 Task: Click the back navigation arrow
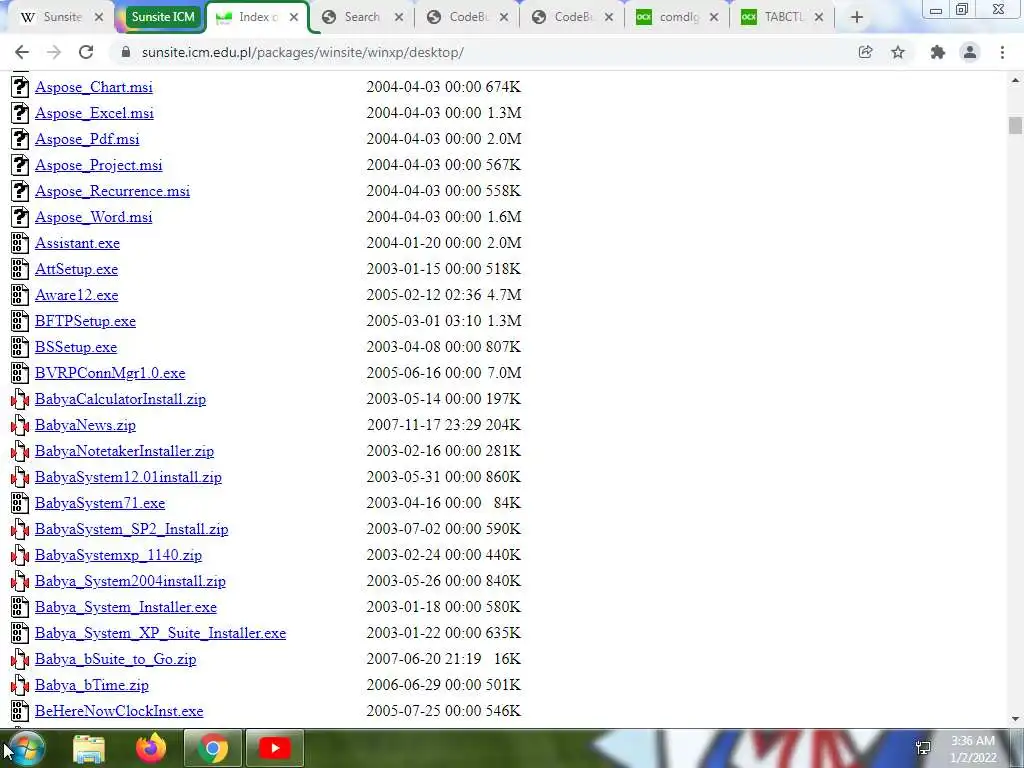click(22, 52)
